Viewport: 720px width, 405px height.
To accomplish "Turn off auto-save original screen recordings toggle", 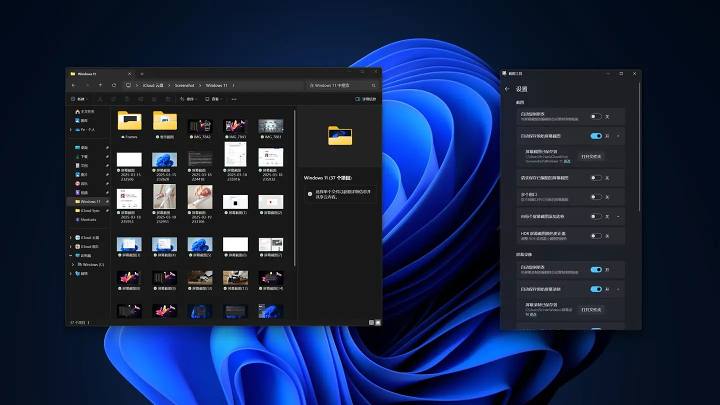I will point(596,289).
